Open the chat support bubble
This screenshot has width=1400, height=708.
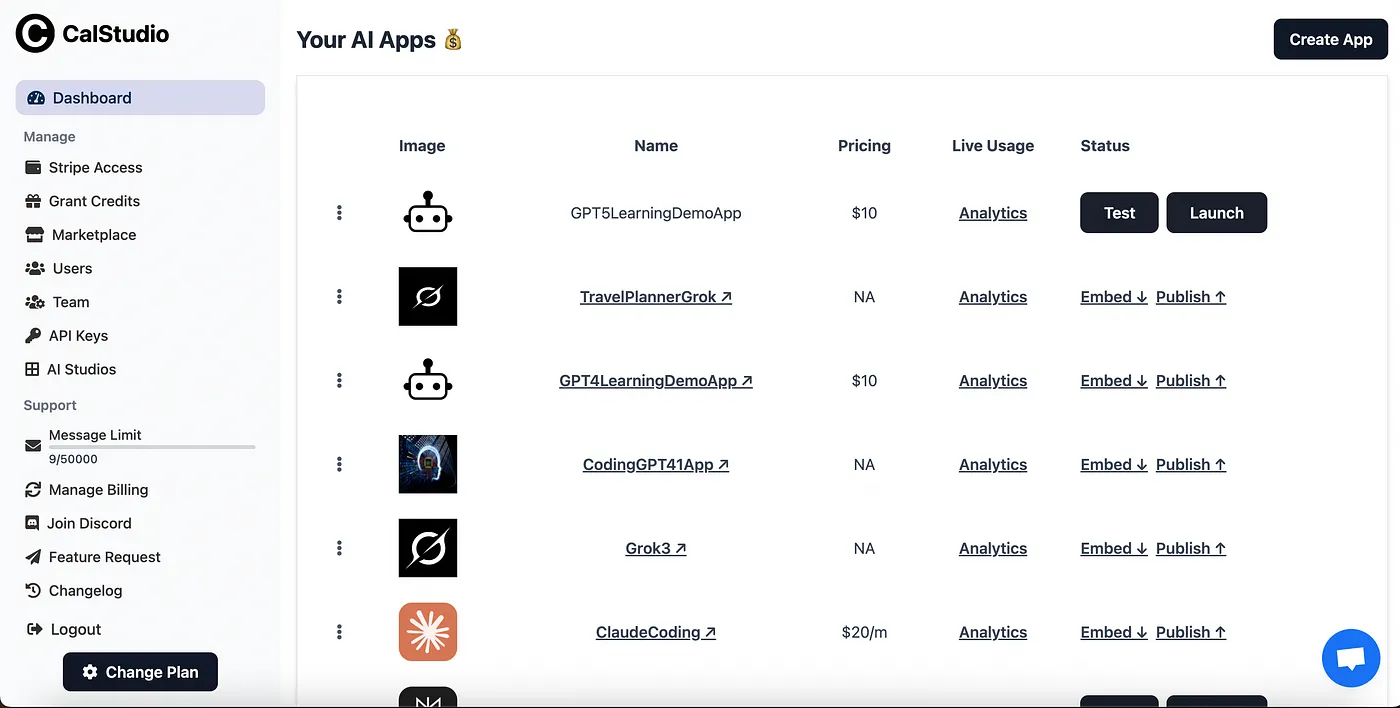click(x=1351, y=657)
